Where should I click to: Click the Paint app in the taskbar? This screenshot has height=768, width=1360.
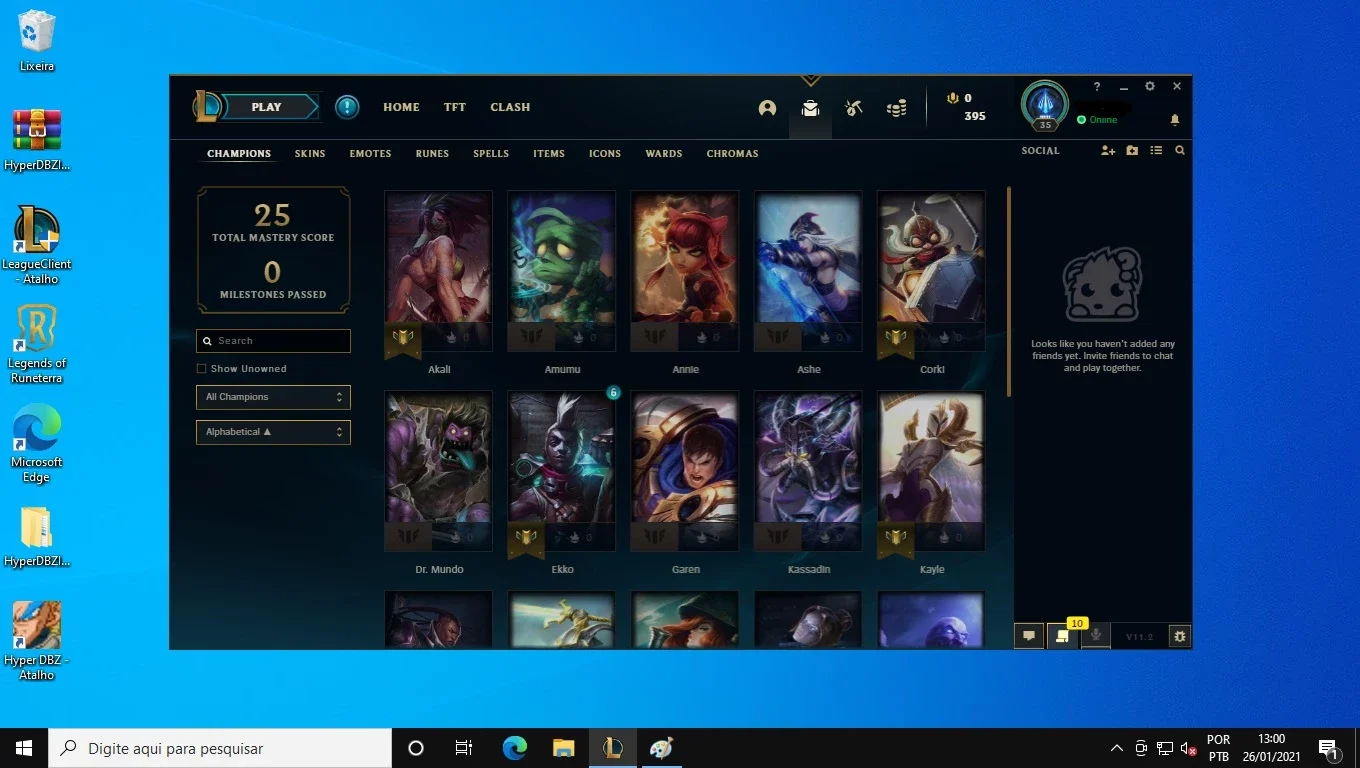pos(661,748)
